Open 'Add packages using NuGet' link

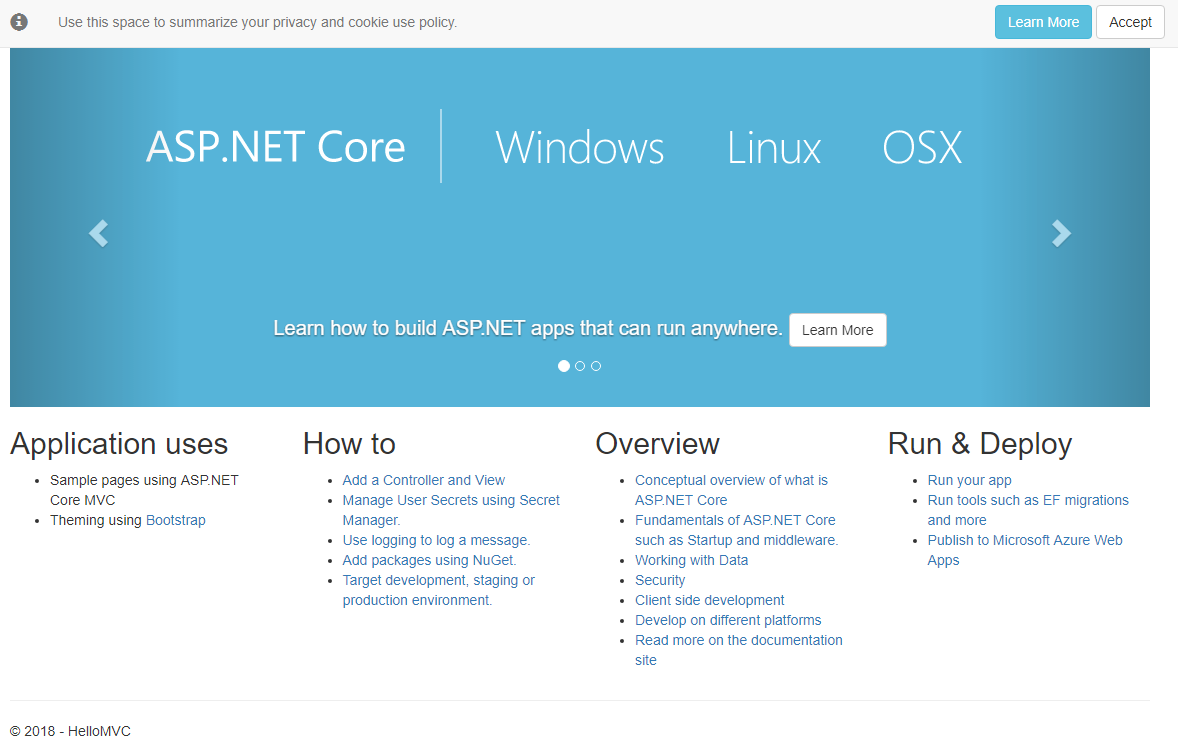[x=429, y=560]
